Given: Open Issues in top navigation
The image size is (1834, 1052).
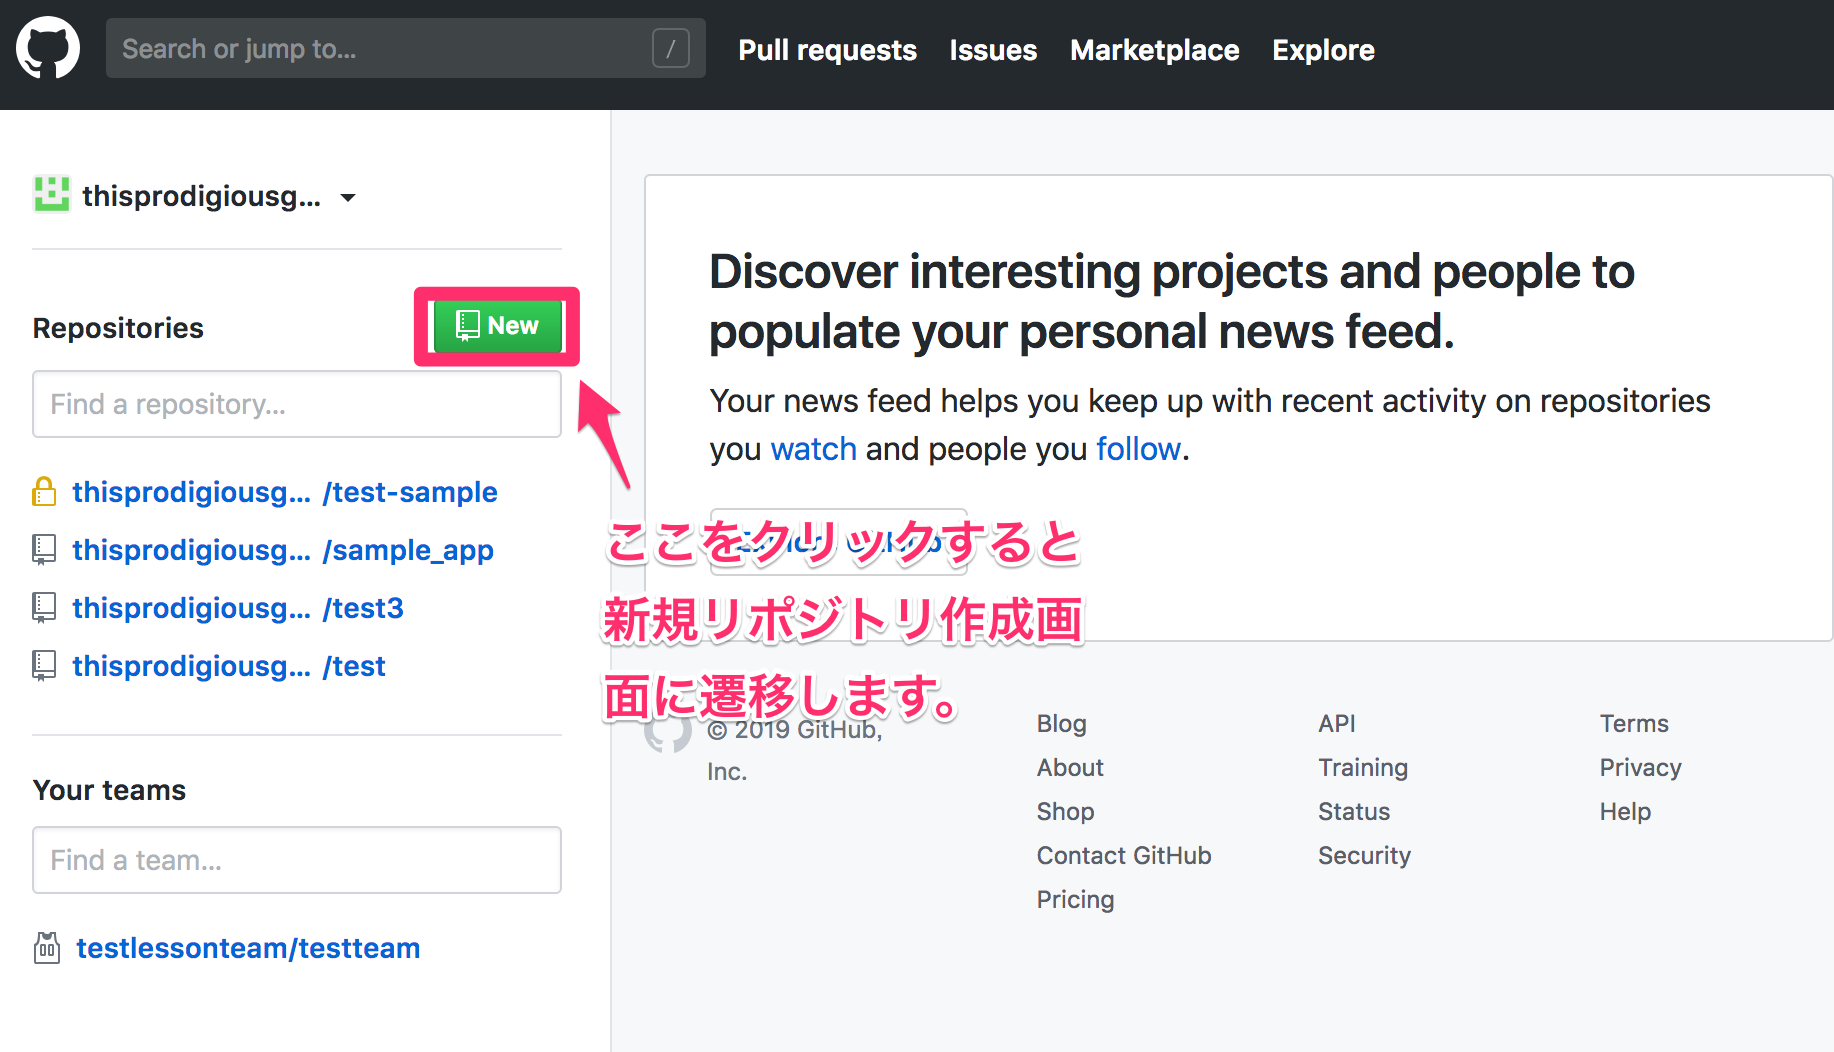Looking at the screenshot, I should tap(993, 50).
